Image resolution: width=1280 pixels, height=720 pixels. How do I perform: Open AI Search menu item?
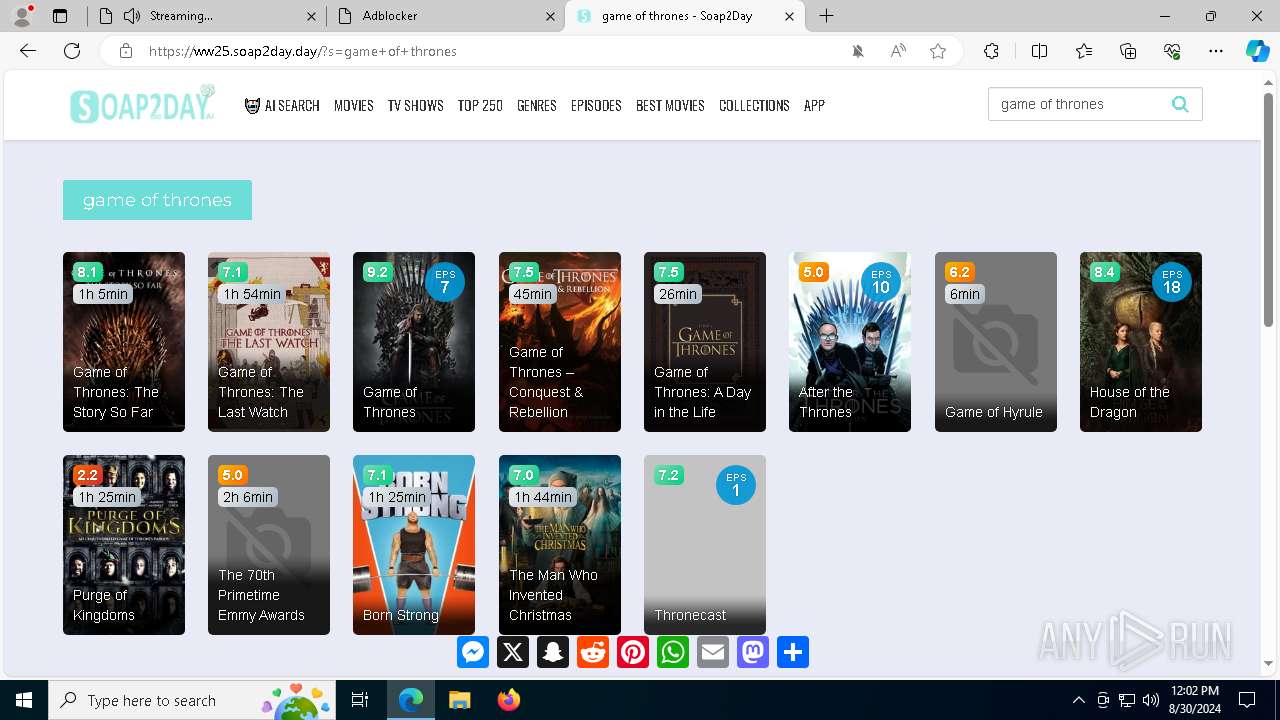point(282,105)
